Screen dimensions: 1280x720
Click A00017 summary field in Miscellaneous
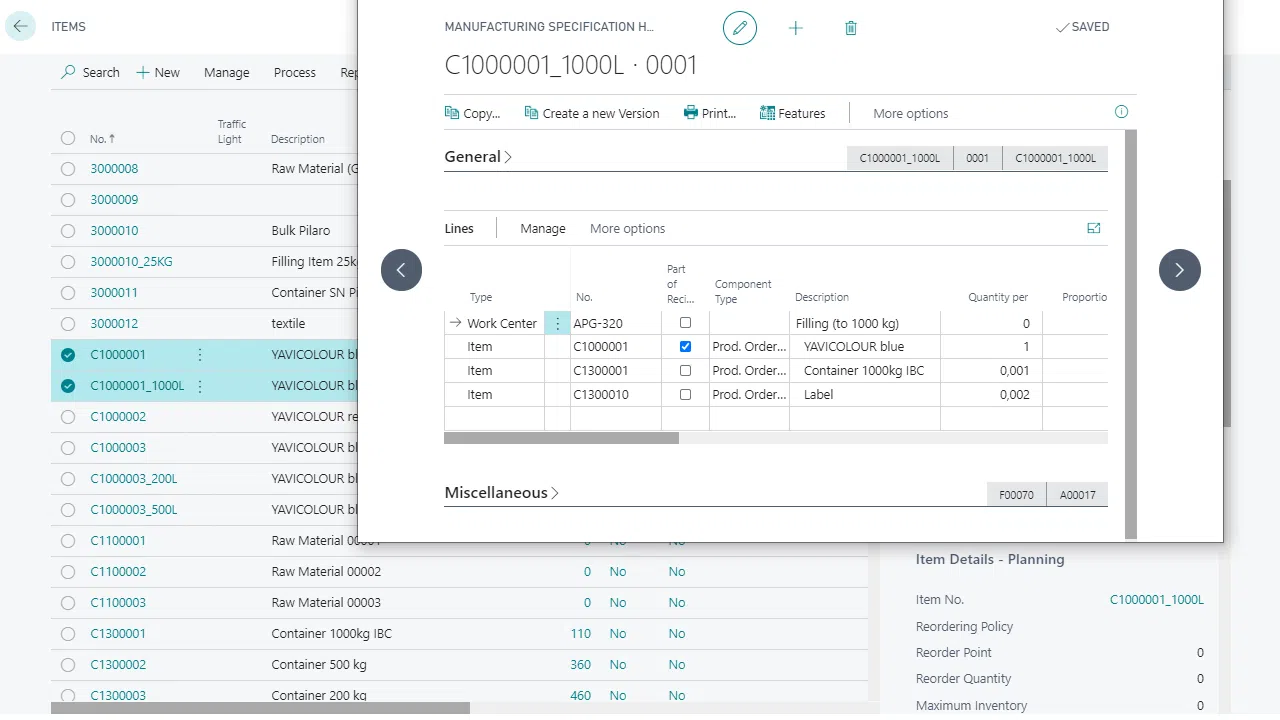[x=1078, y=494]
